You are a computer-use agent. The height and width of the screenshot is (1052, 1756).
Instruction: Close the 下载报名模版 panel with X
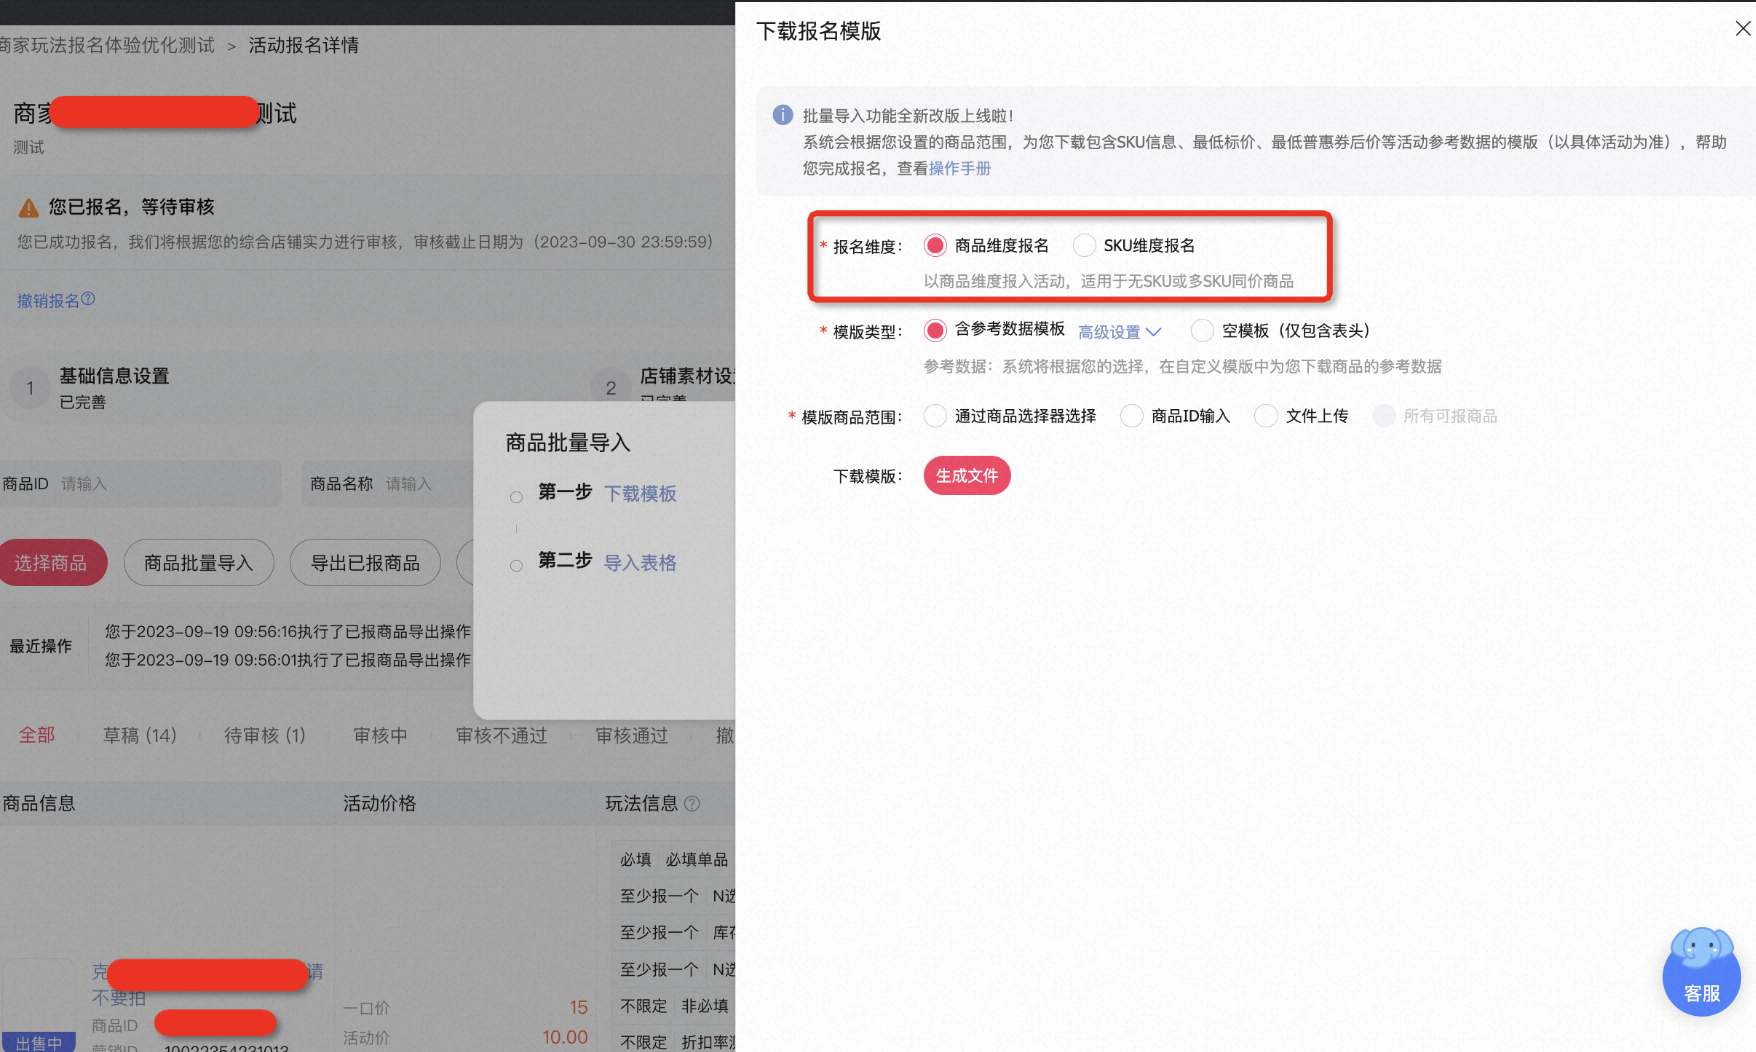pos(1743,29)
